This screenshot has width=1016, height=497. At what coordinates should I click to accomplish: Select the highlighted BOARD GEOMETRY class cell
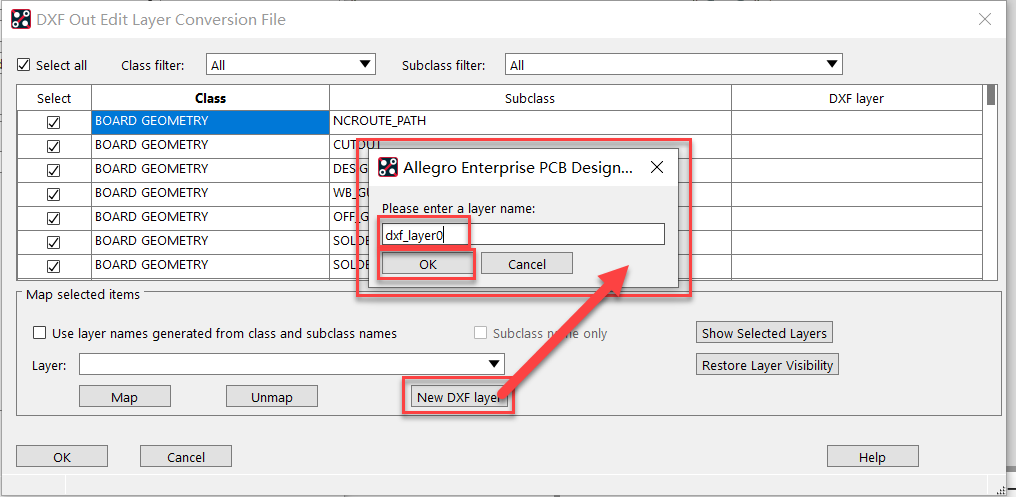(x=211, y=121)
